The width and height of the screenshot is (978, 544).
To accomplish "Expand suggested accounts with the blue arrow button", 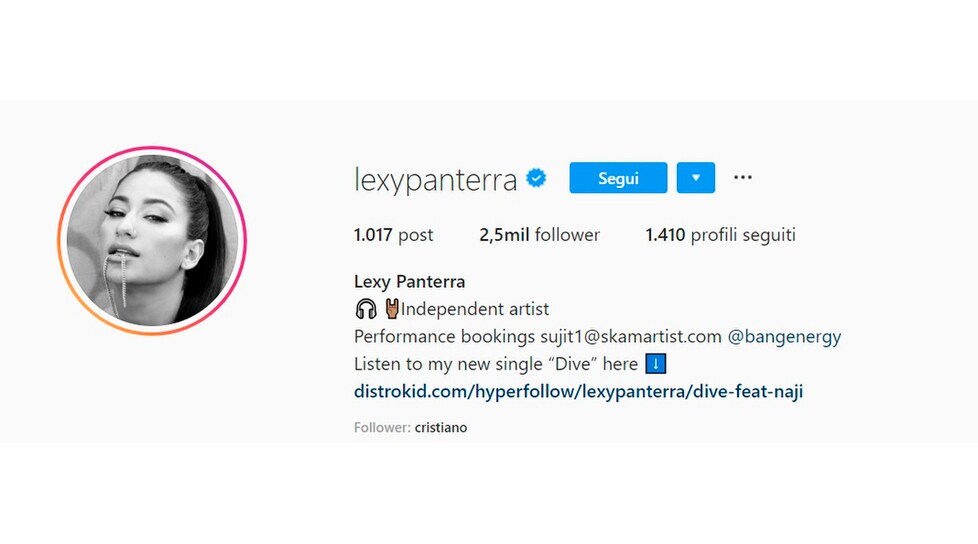I will (x=695, y=178).
